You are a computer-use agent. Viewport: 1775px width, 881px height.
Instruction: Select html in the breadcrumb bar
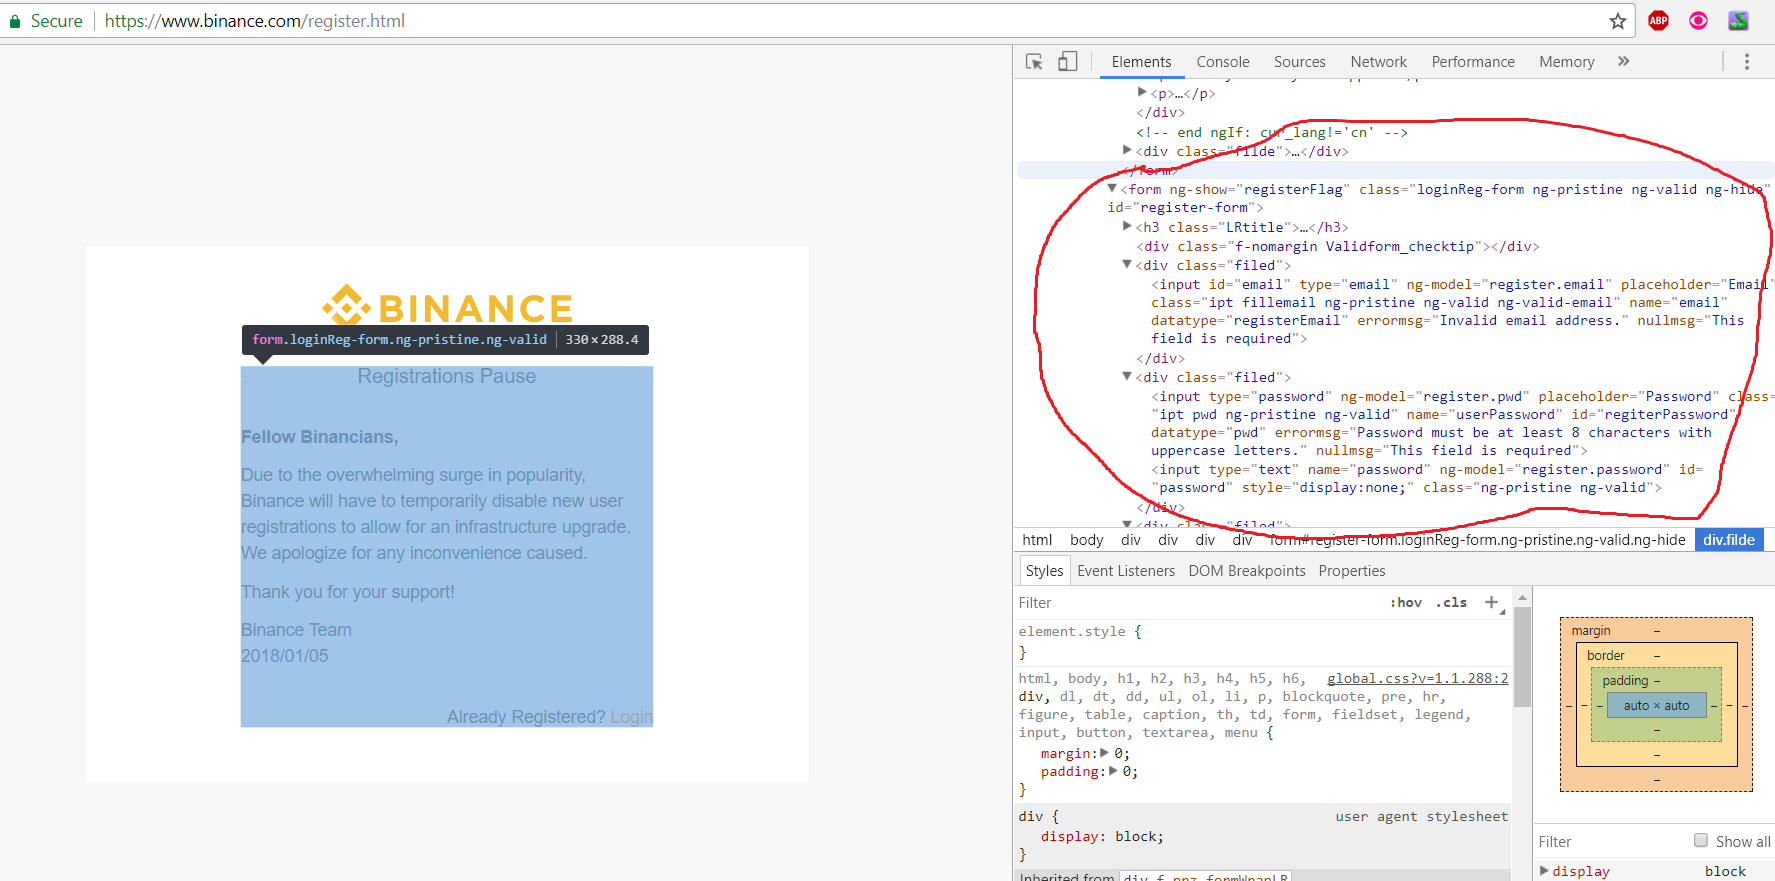coord(1037,540)
